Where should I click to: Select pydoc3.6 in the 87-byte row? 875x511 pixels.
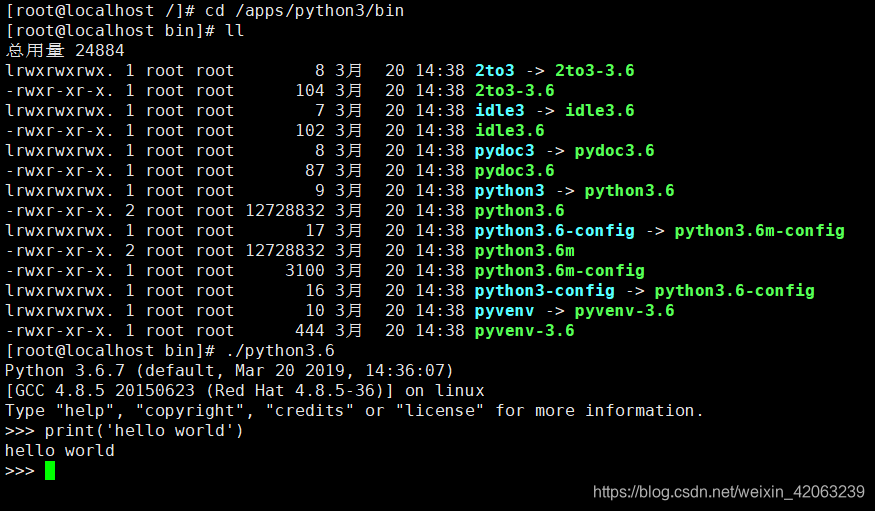tap(515, 171)
